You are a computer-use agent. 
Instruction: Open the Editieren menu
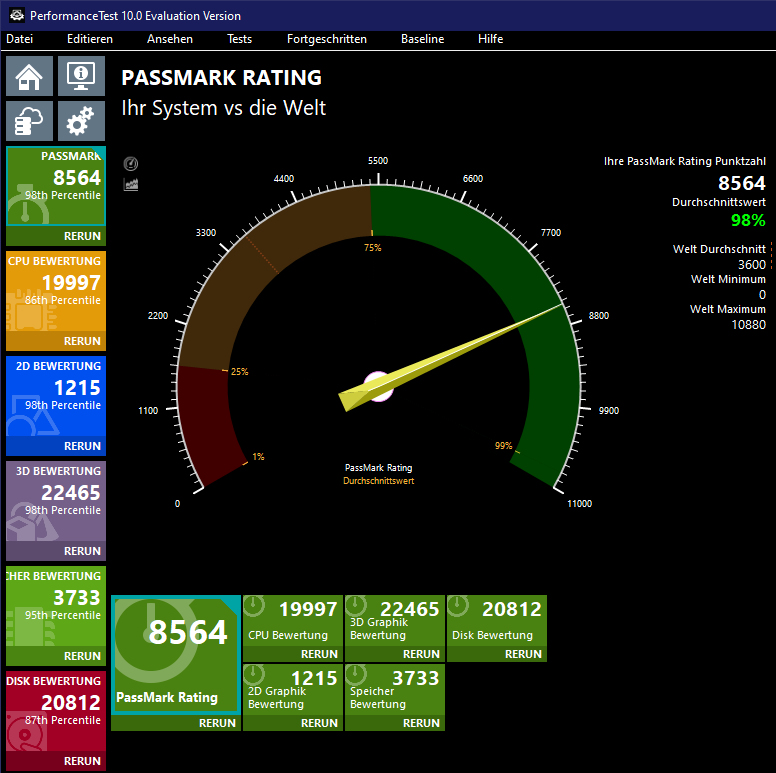pos(90,39)
